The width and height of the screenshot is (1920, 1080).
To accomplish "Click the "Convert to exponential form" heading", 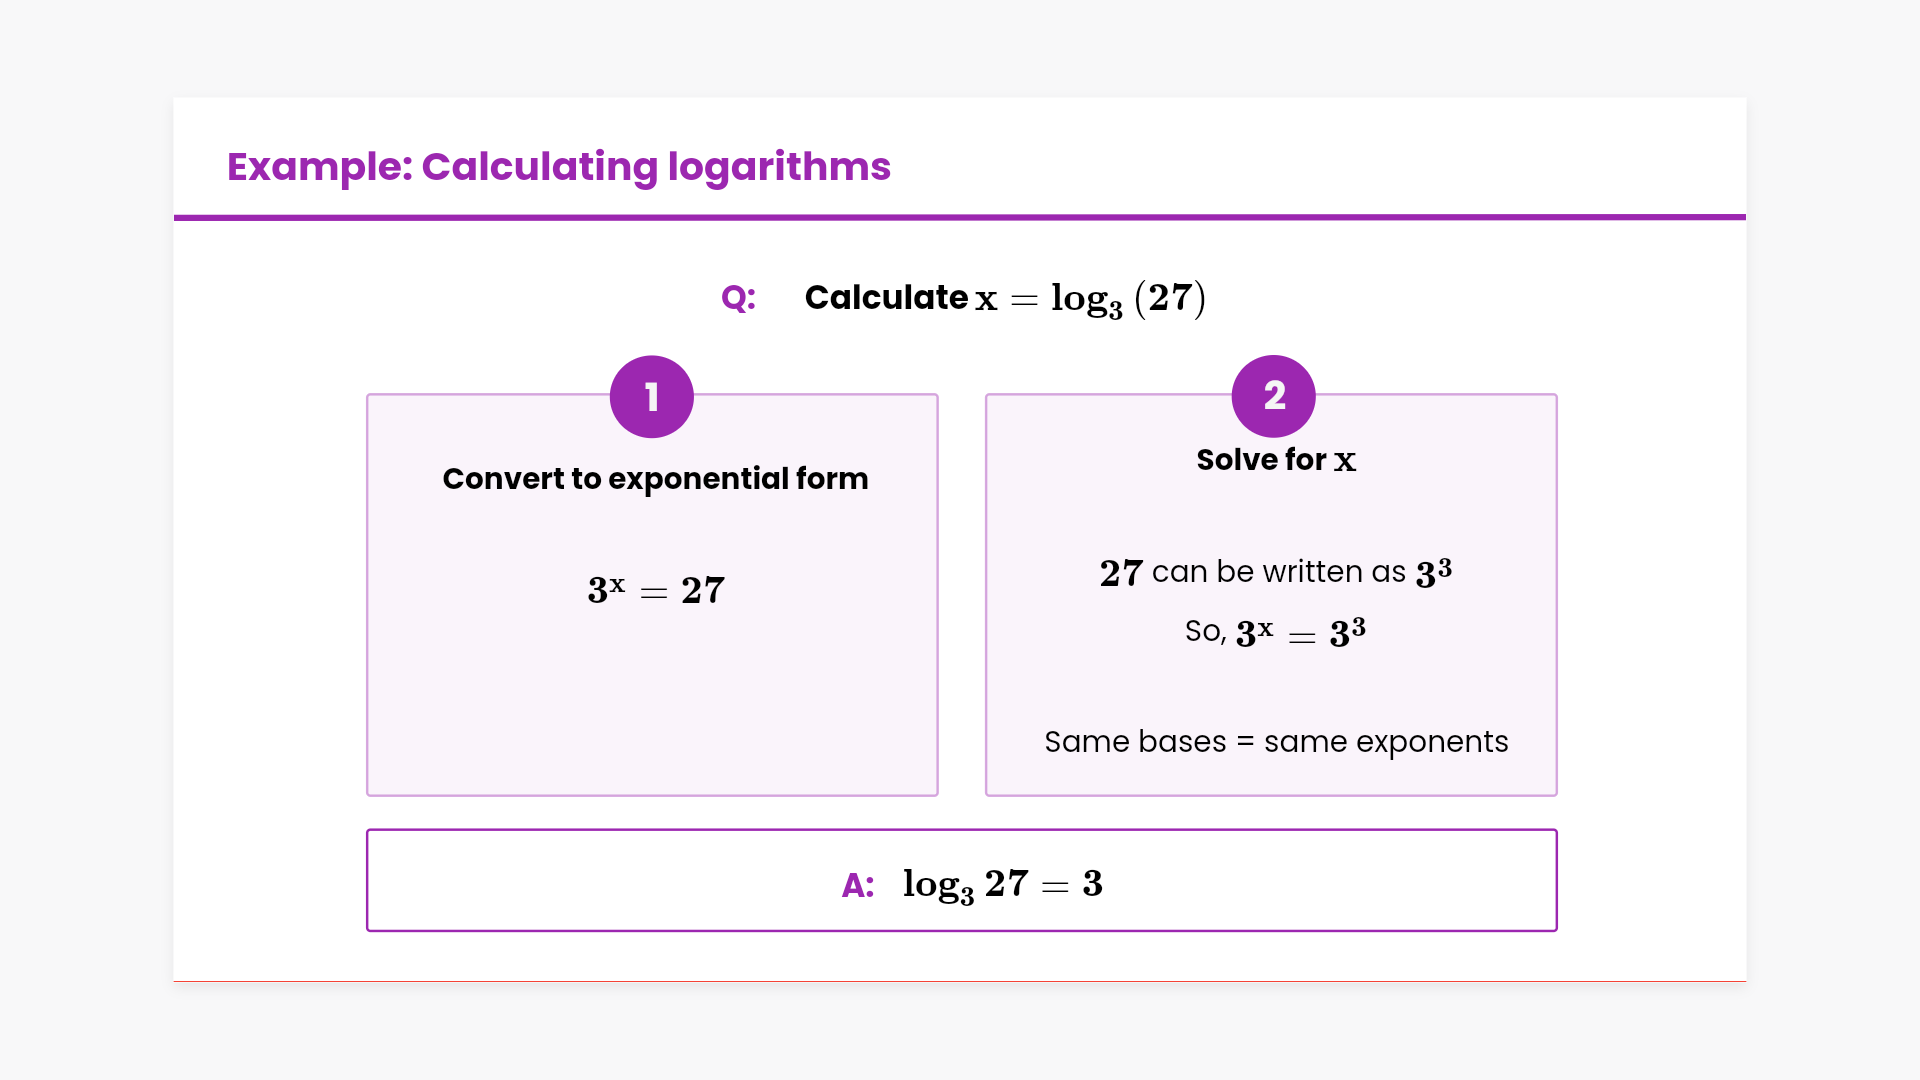I will (655, 479).
